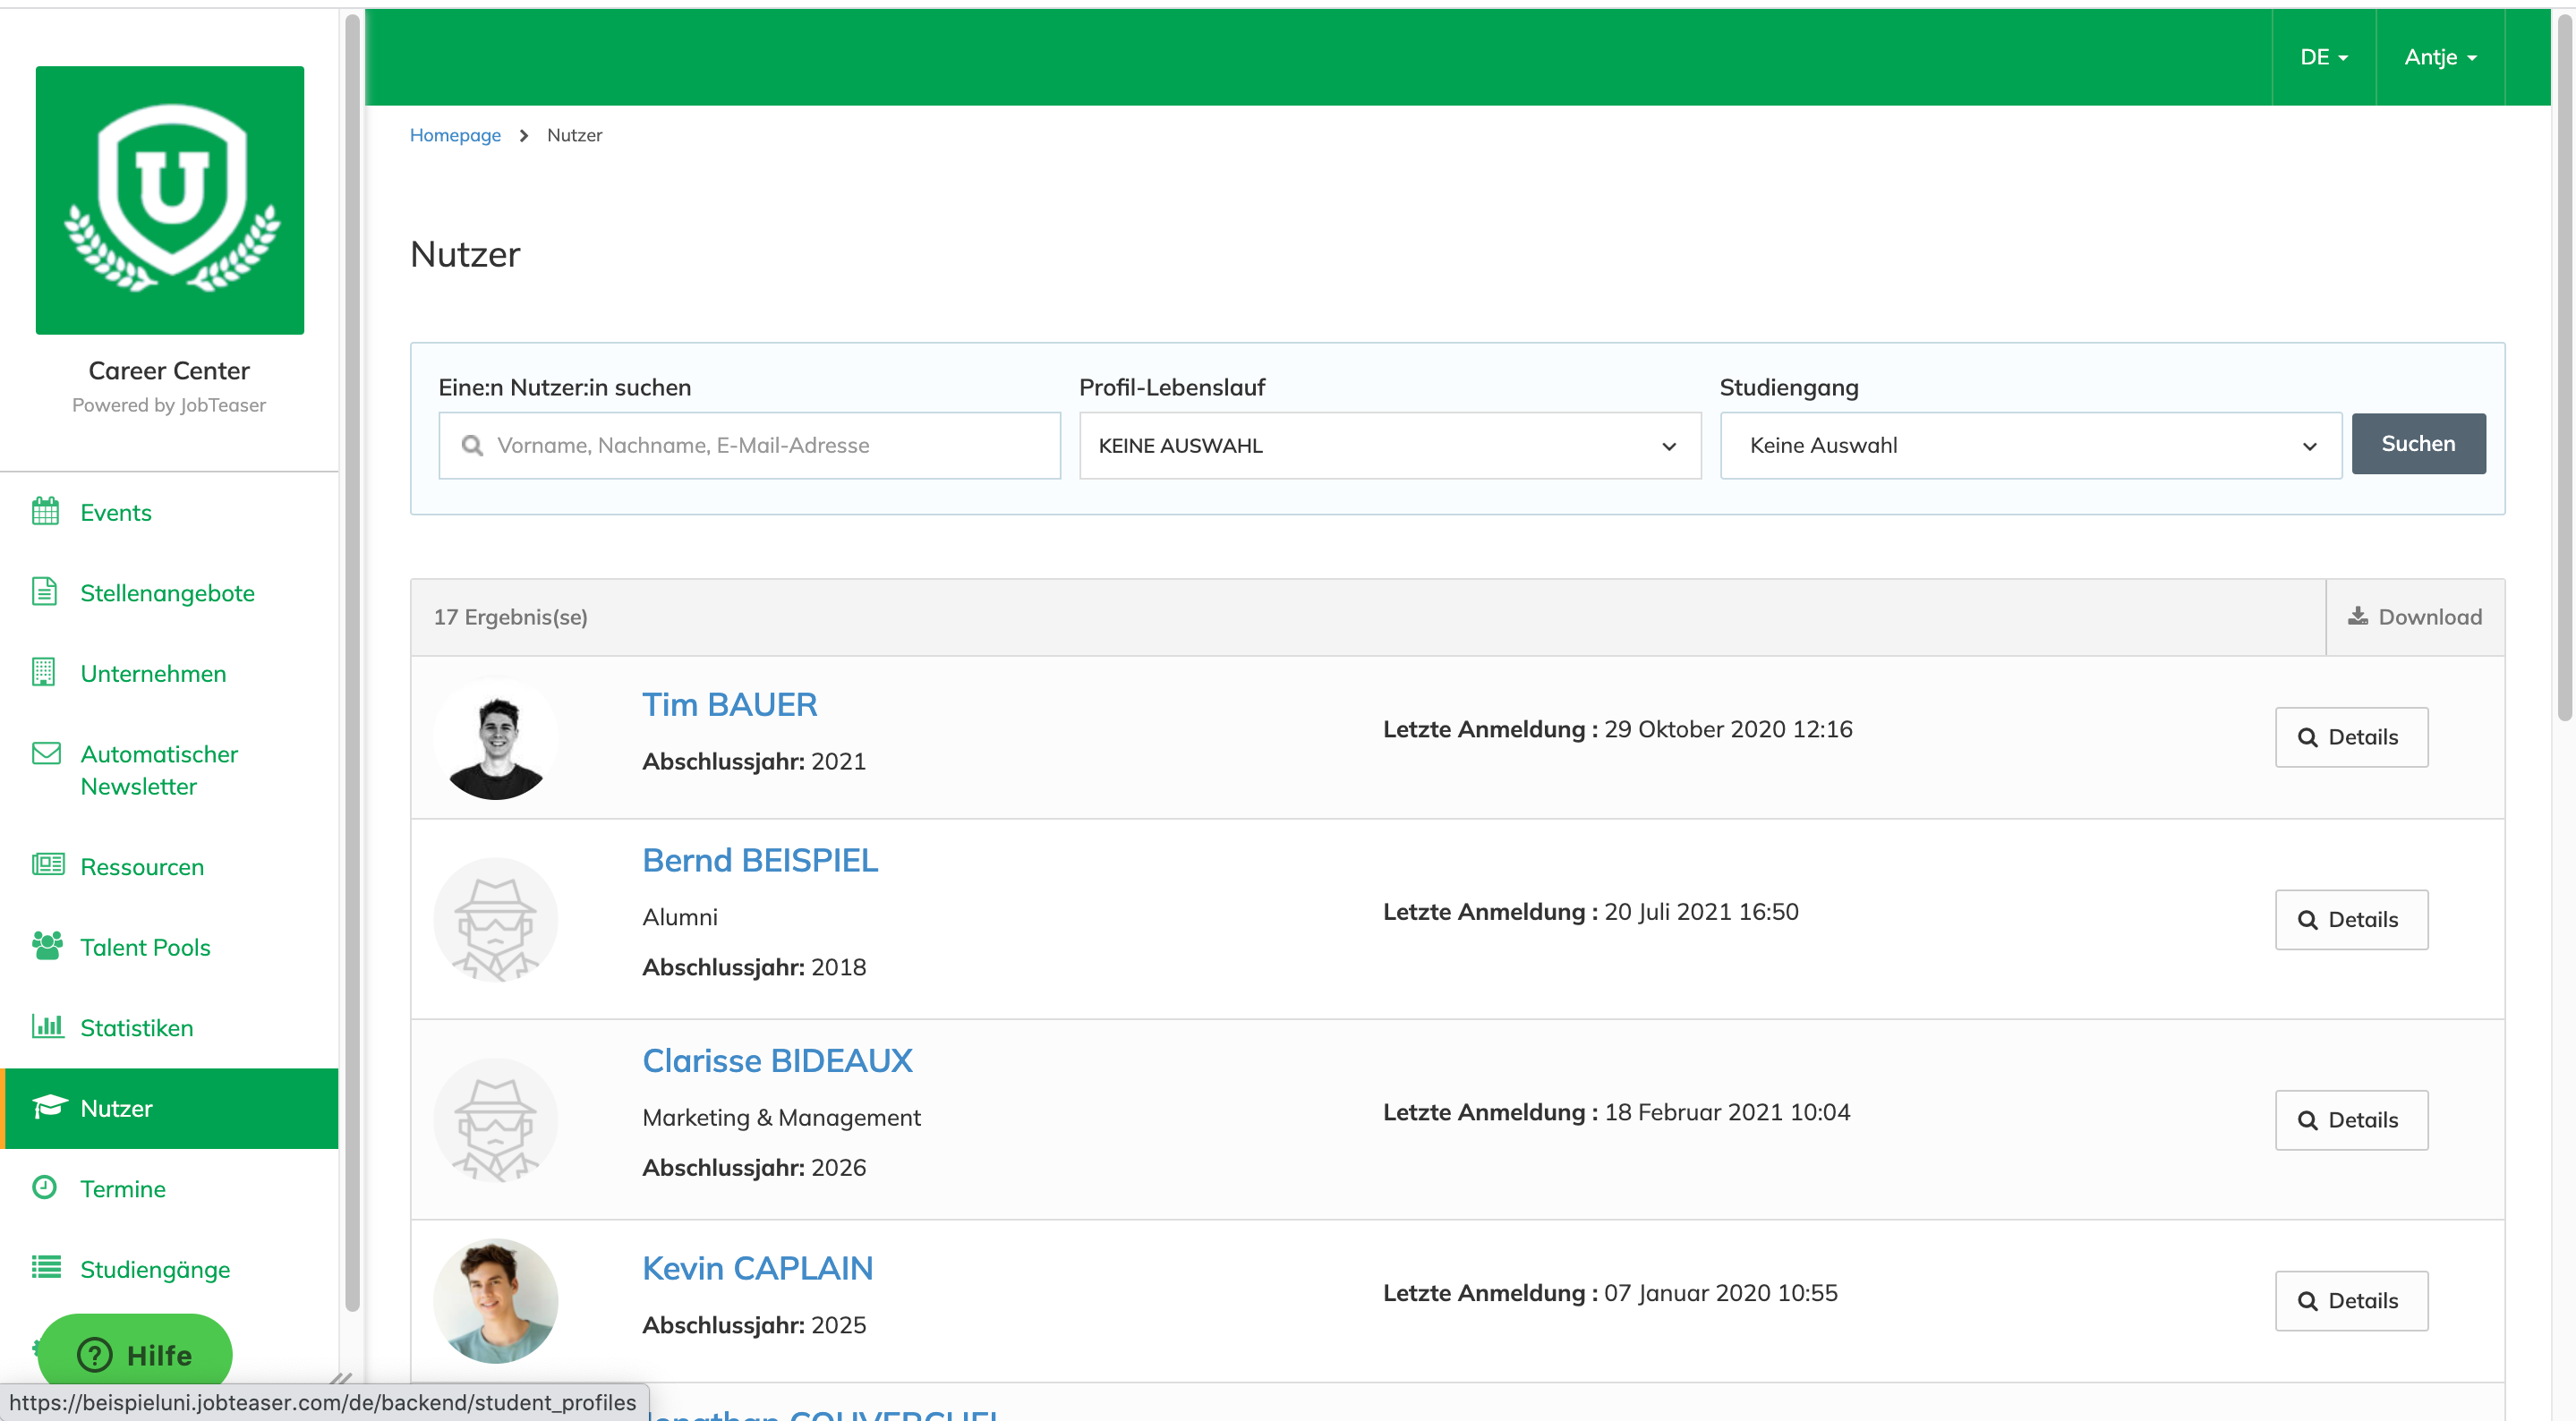Click the Career Center university logo

point(170,200)
